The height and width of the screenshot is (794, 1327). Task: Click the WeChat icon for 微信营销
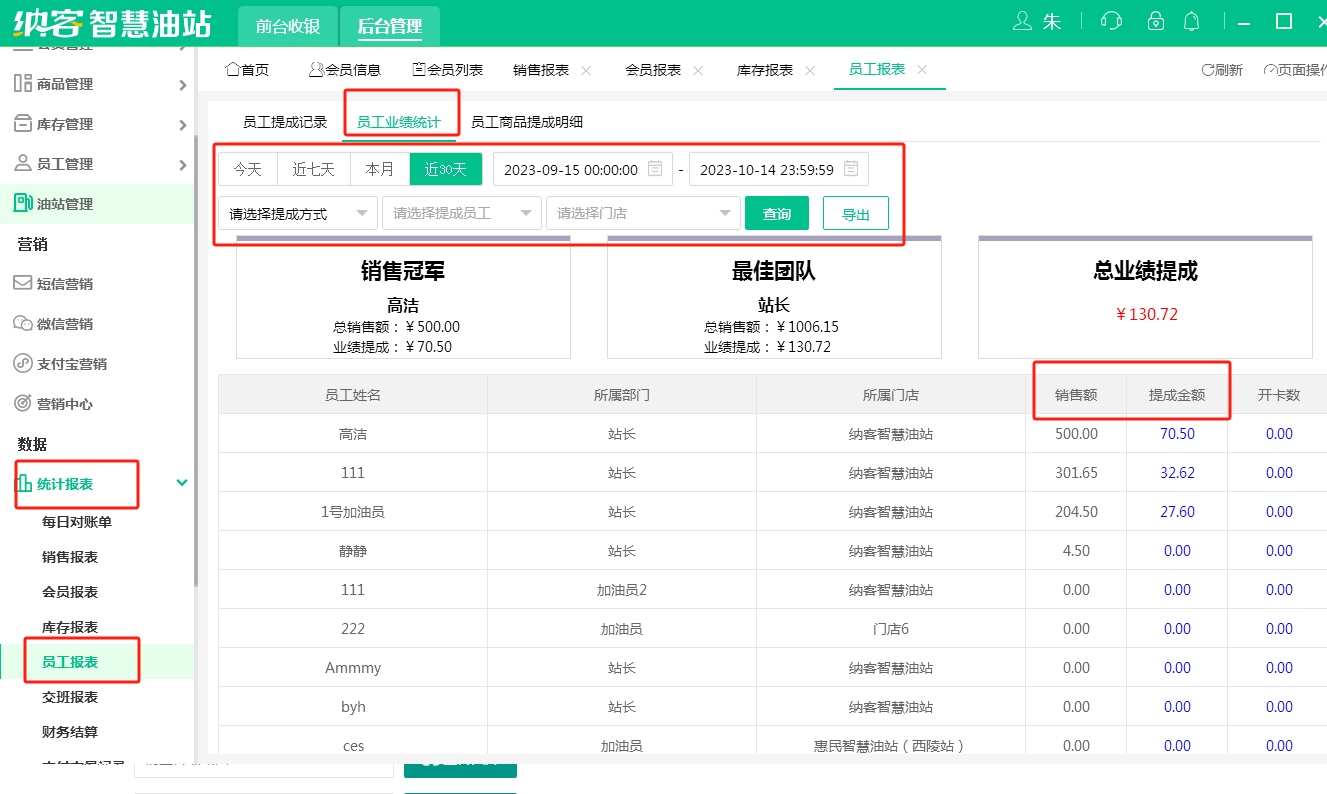tap(22, 323)
